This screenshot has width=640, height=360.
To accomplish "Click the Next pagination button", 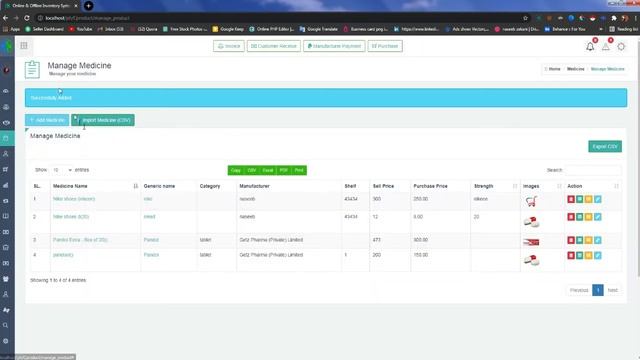I will point(613,290).
